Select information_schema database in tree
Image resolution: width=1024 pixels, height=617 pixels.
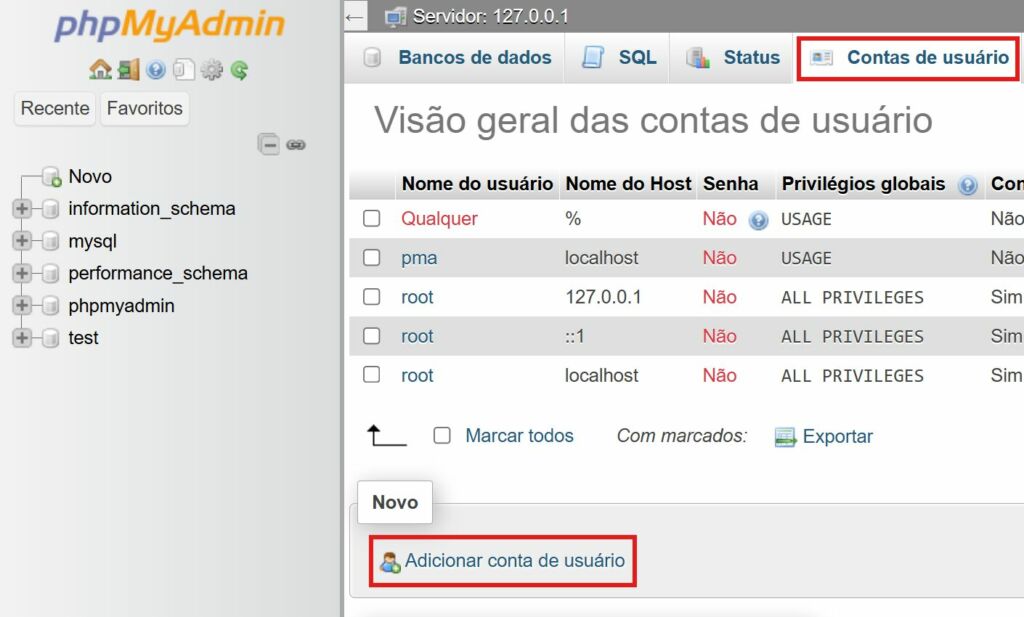click(152, 209)
